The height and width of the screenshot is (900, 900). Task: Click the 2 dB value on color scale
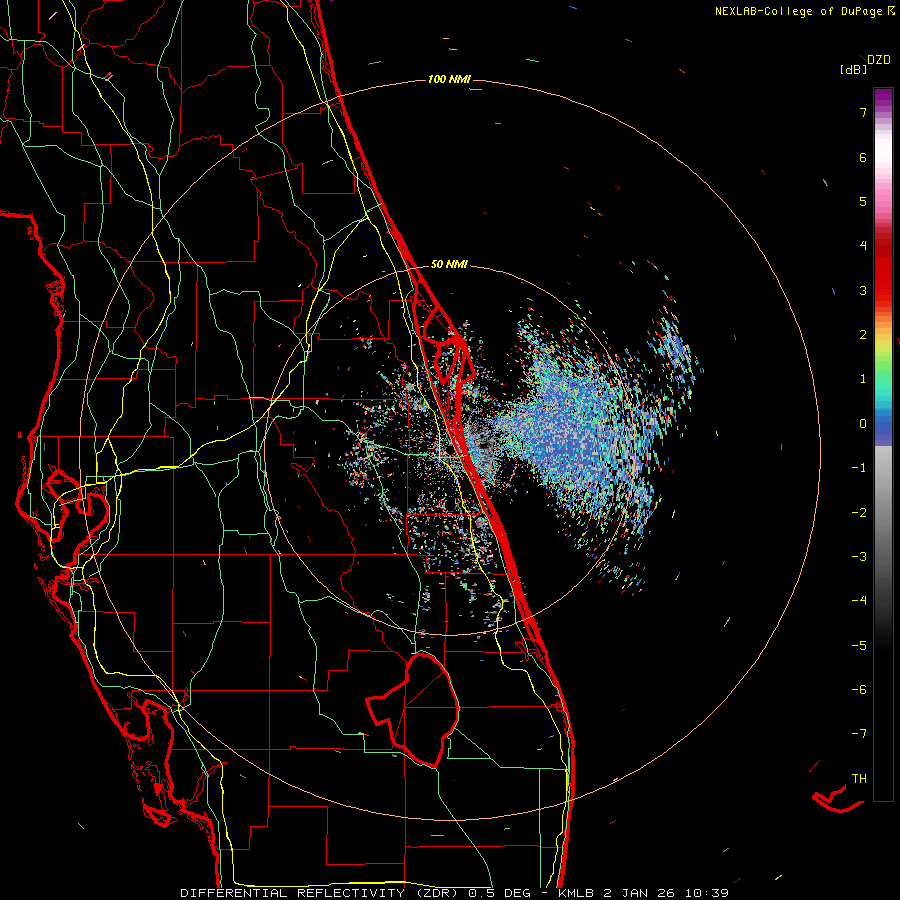coord(863,335)
